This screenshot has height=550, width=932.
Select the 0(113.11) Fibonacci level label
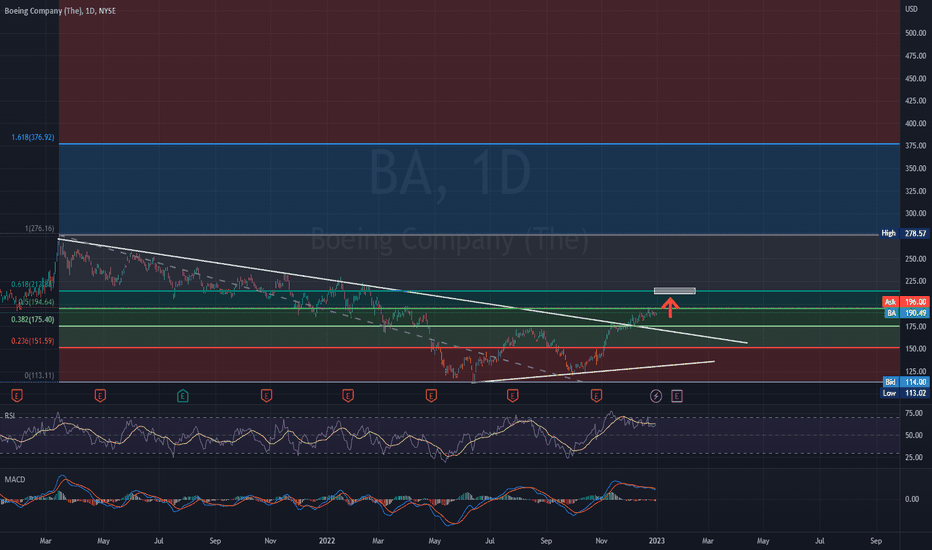pyautogui.click(x=39, y=376)
